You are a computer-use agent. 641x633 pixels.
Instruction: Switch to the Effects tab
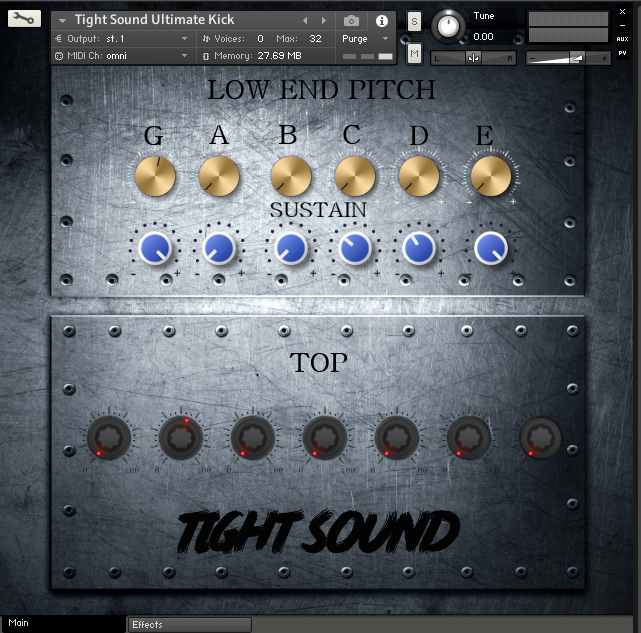pyautogui.click(x=189, y=625)
